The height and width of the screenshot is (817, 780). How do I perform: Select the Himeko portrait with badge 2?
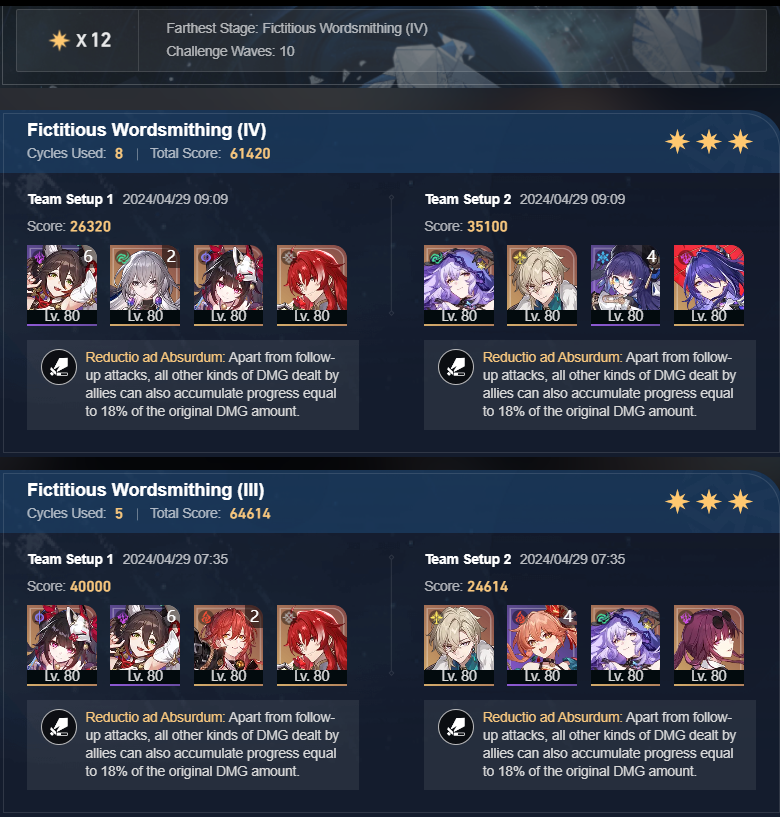tap(228, 645)
